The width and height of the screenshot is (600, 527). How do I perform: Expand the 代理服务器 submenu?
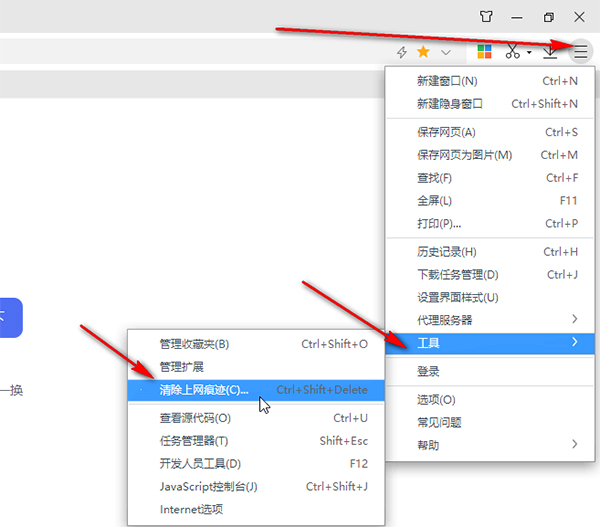tap(490, 320)
